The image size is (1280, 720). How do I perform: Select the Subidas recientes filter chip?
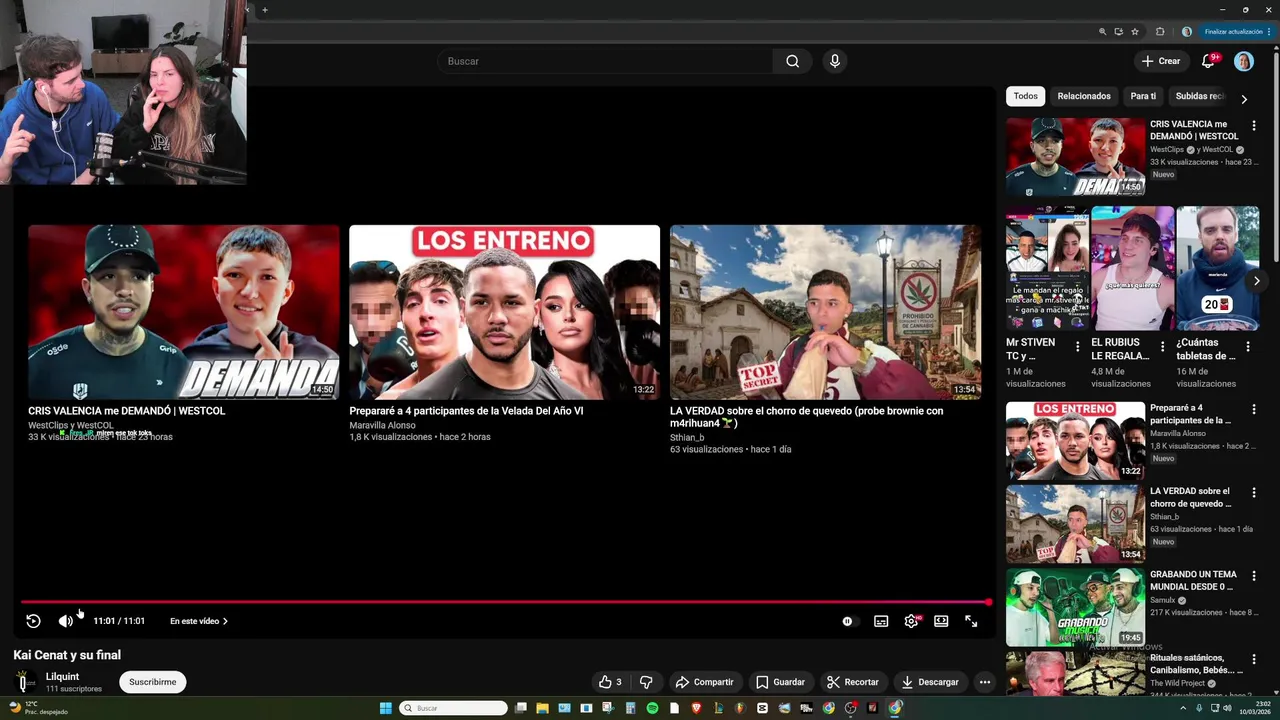(1199, 96)
